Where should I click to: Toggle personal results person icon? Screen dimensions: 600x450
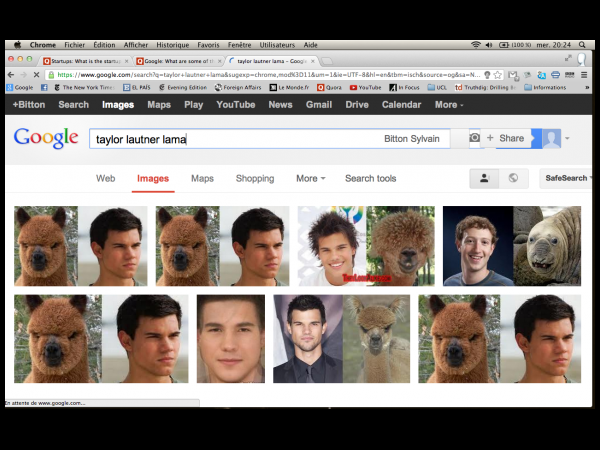(x=485, y=178)
